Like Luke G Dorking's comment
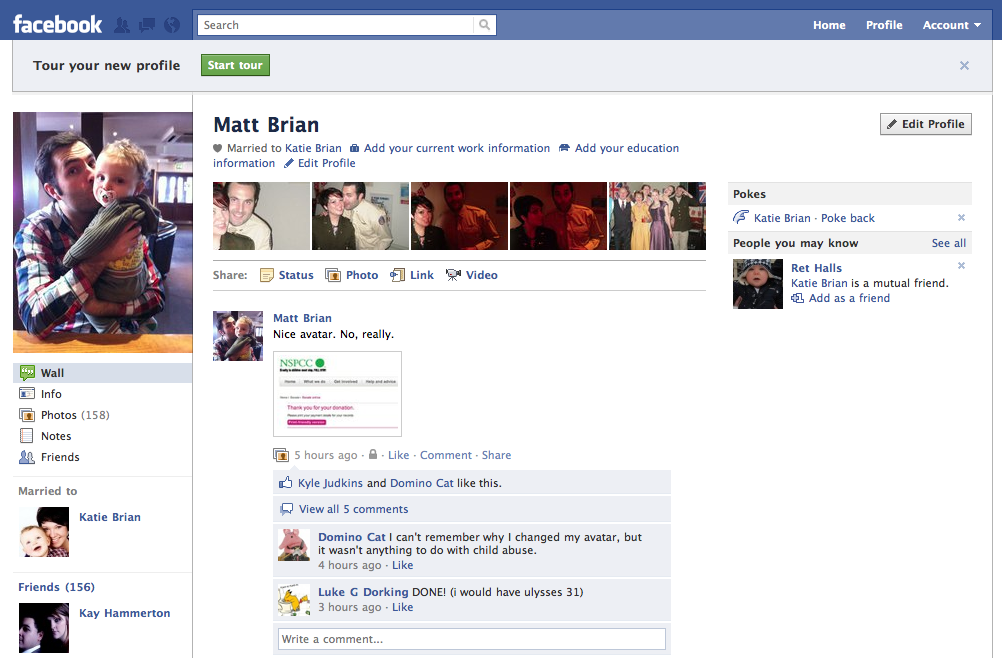Image resolution: width=1002 pixels, height=658 pixels. coord(403,608)
